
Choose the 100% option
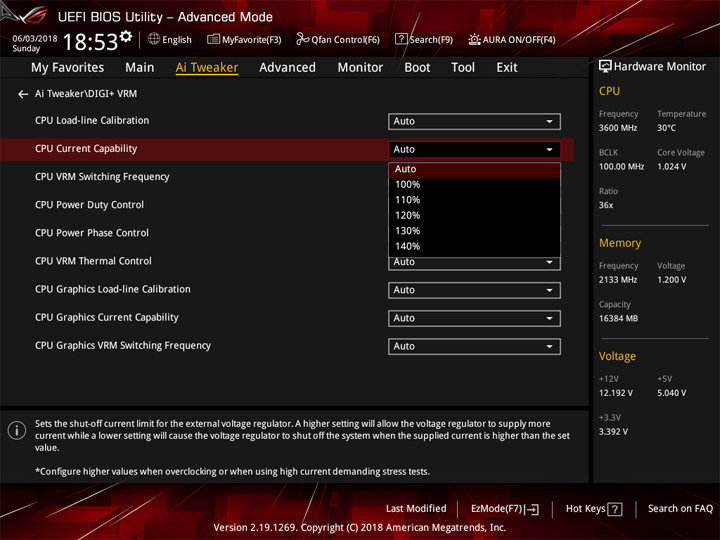coord(474,185)
